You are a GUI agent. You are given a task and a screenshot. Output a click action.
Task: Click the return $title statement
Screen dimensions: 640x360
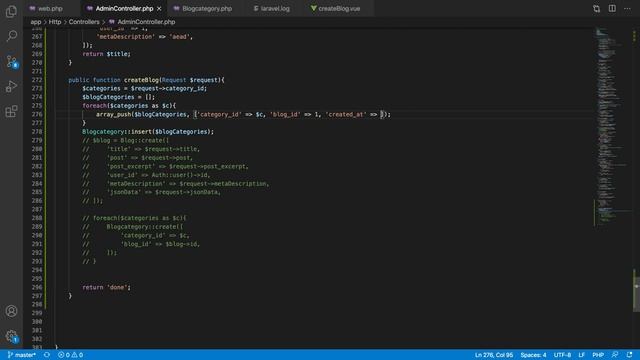pos(107,54)
